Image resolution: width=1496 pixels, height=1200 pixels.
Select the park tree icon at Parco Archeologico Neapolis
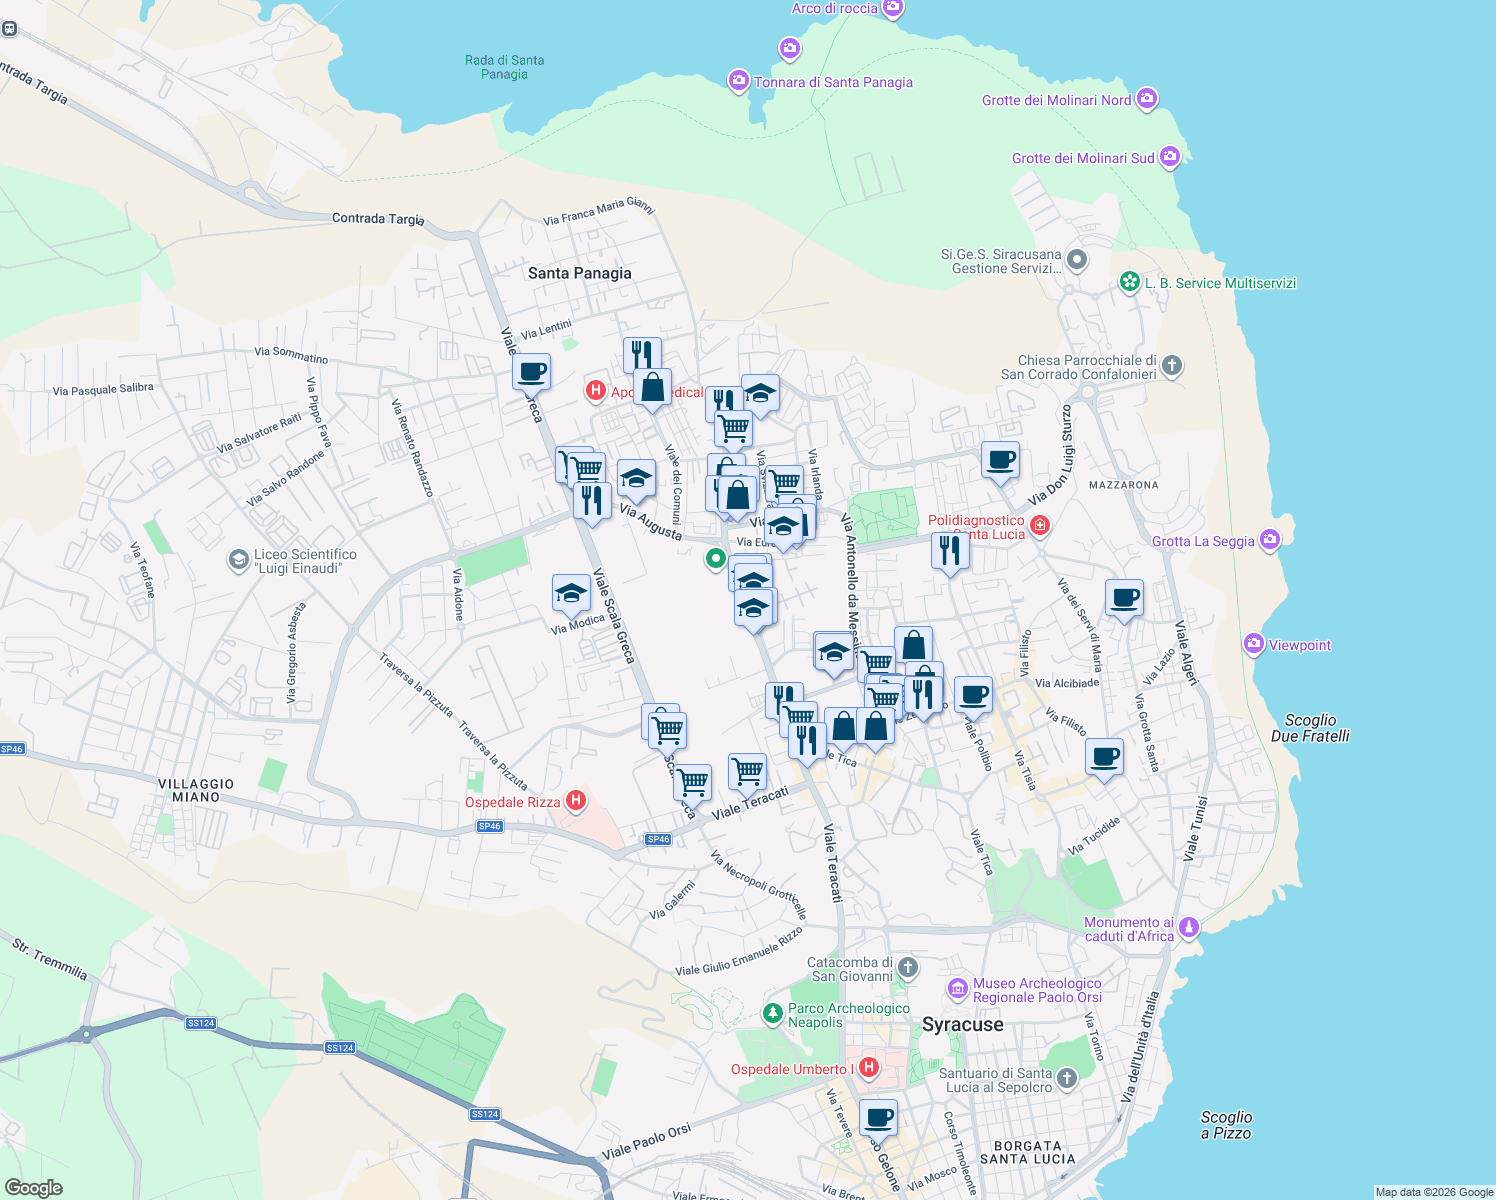[x=775, y=1014]
